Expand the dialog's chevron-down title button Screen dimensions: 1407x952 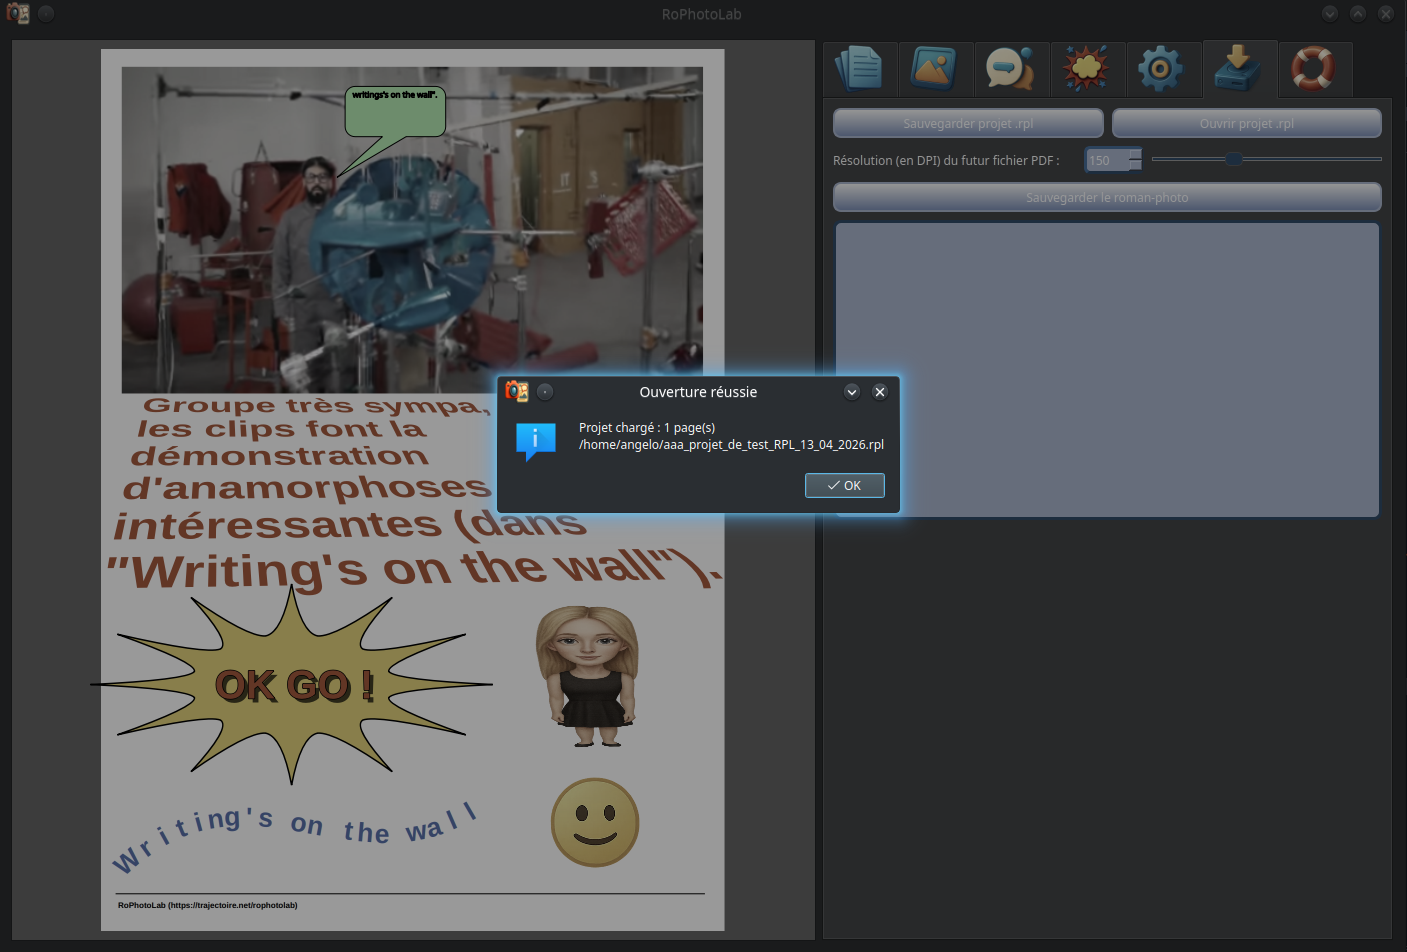[852, 392]
